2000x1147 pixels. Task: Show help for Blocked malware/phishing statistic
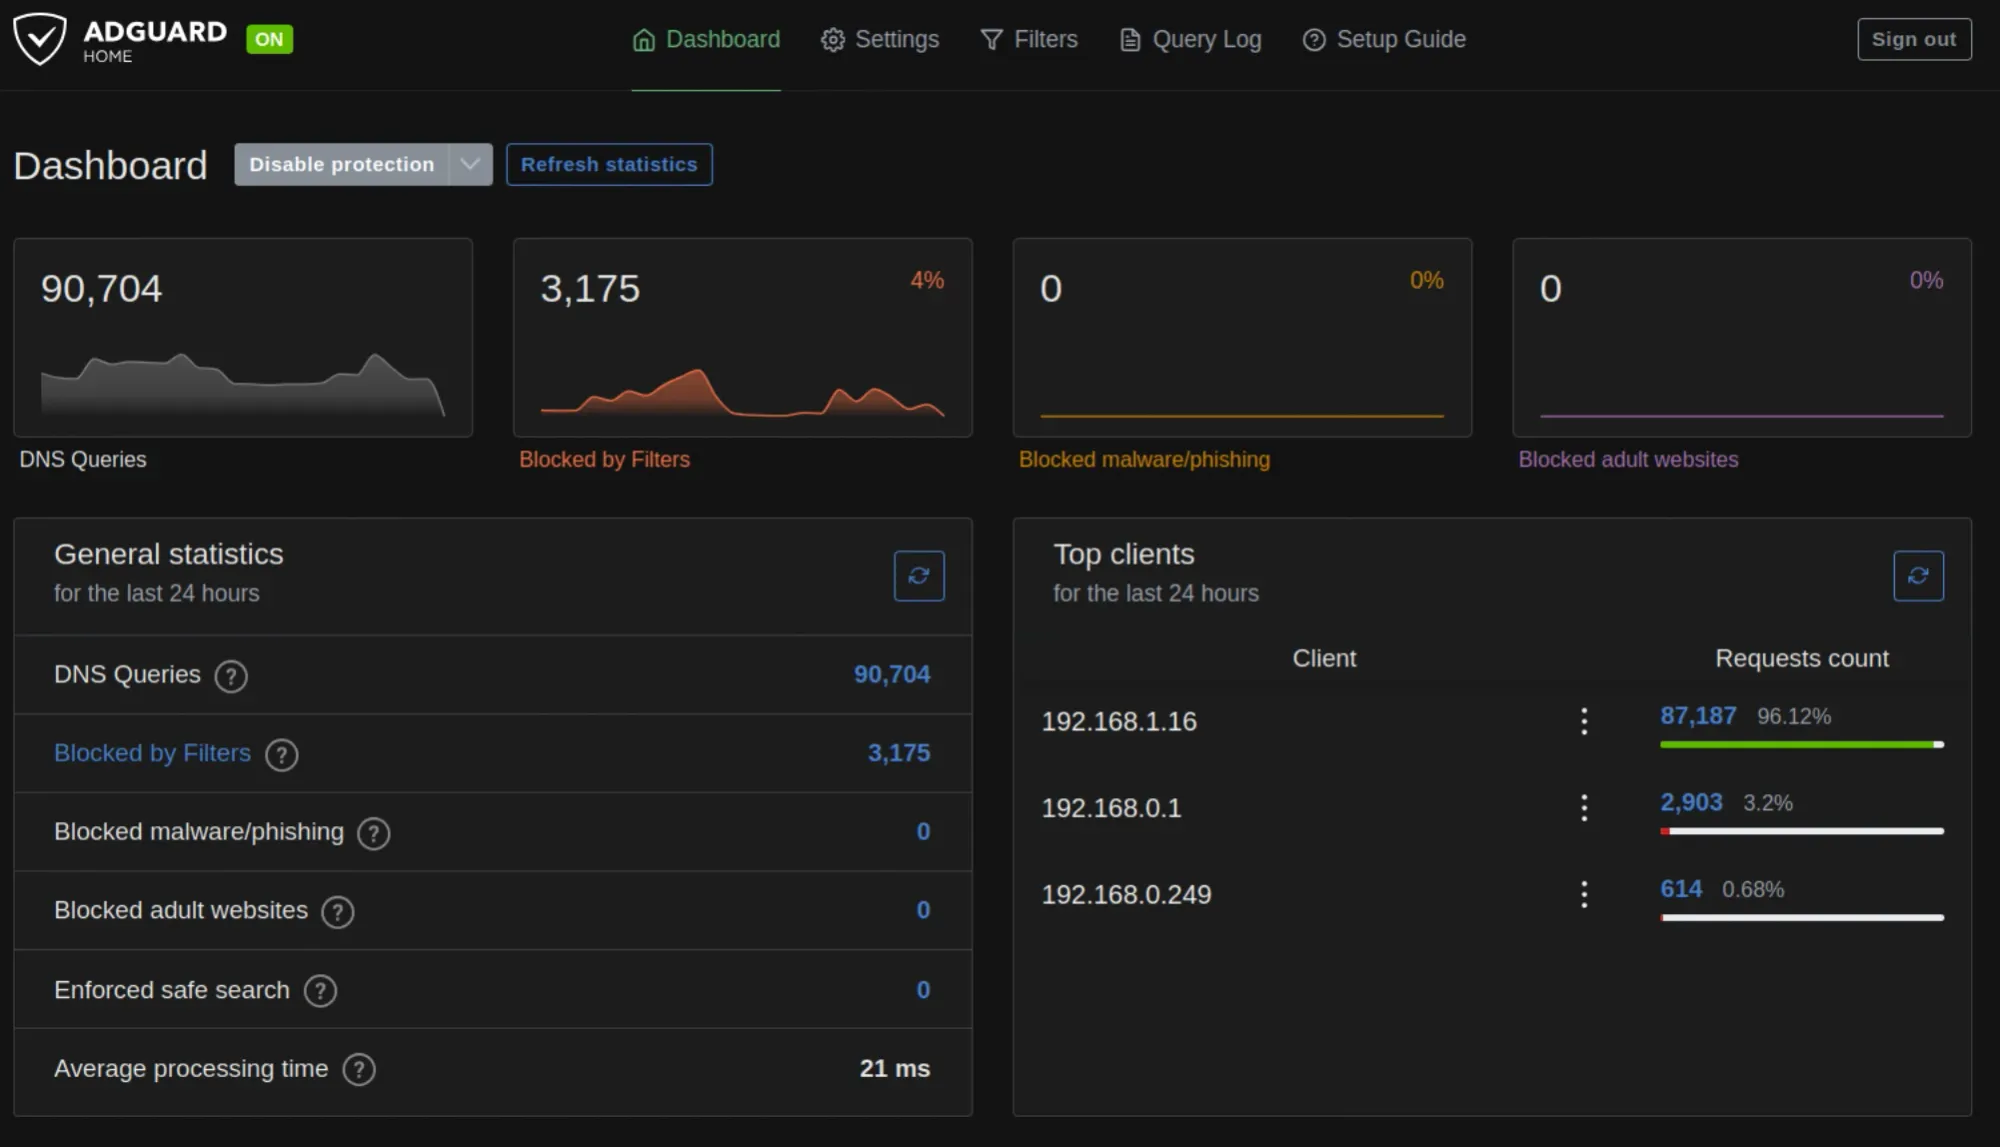[x=374, y=833]
